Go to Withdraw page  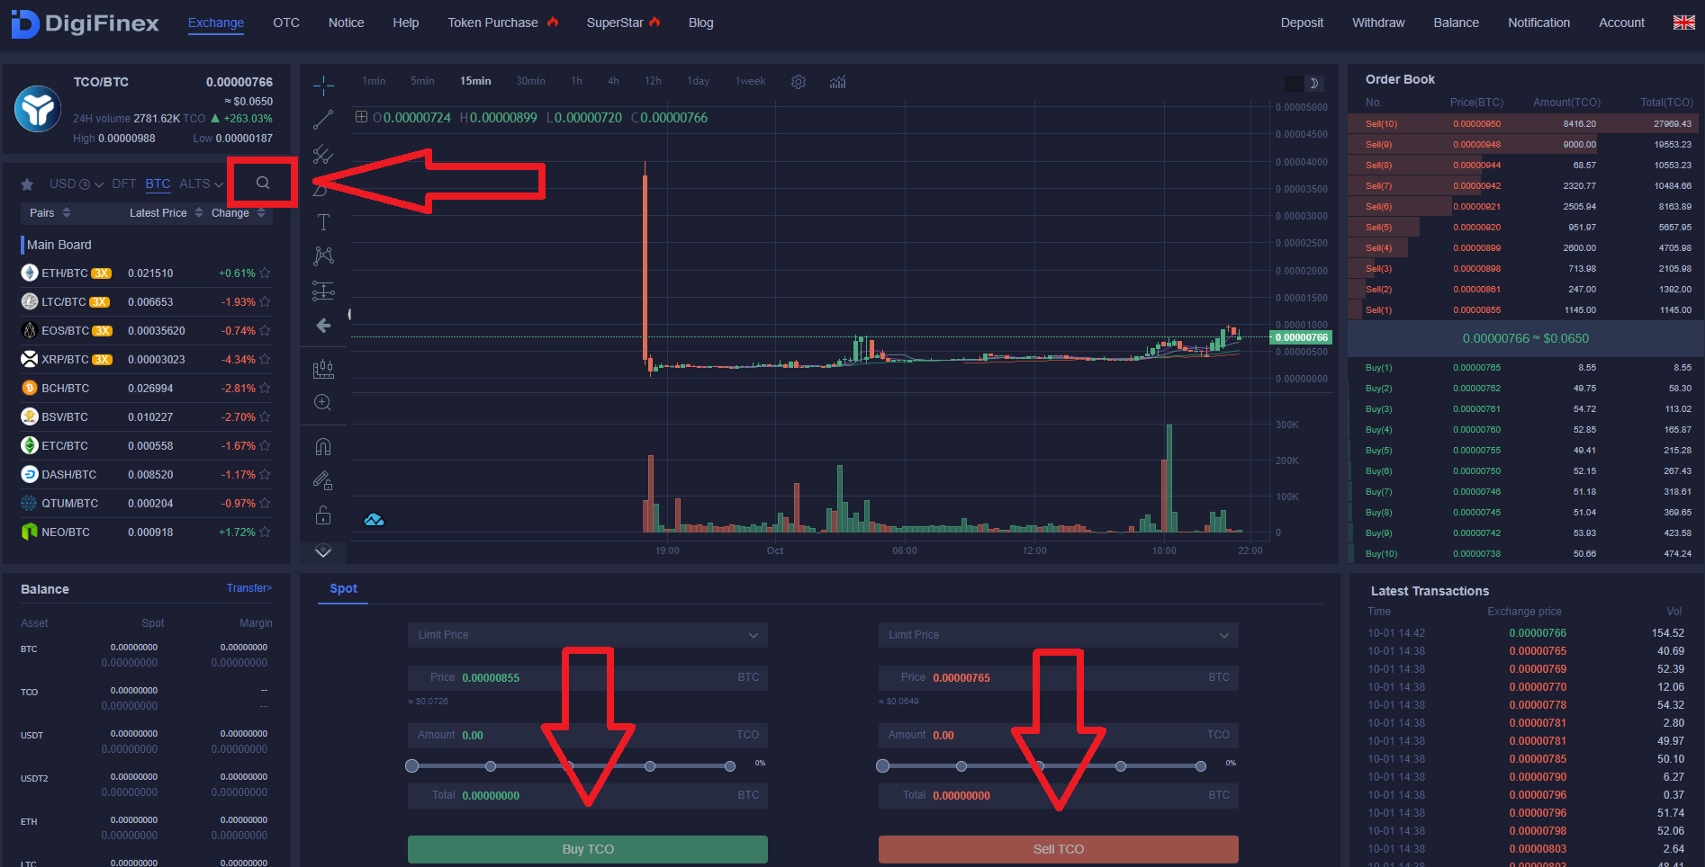tap(1378, 23)
